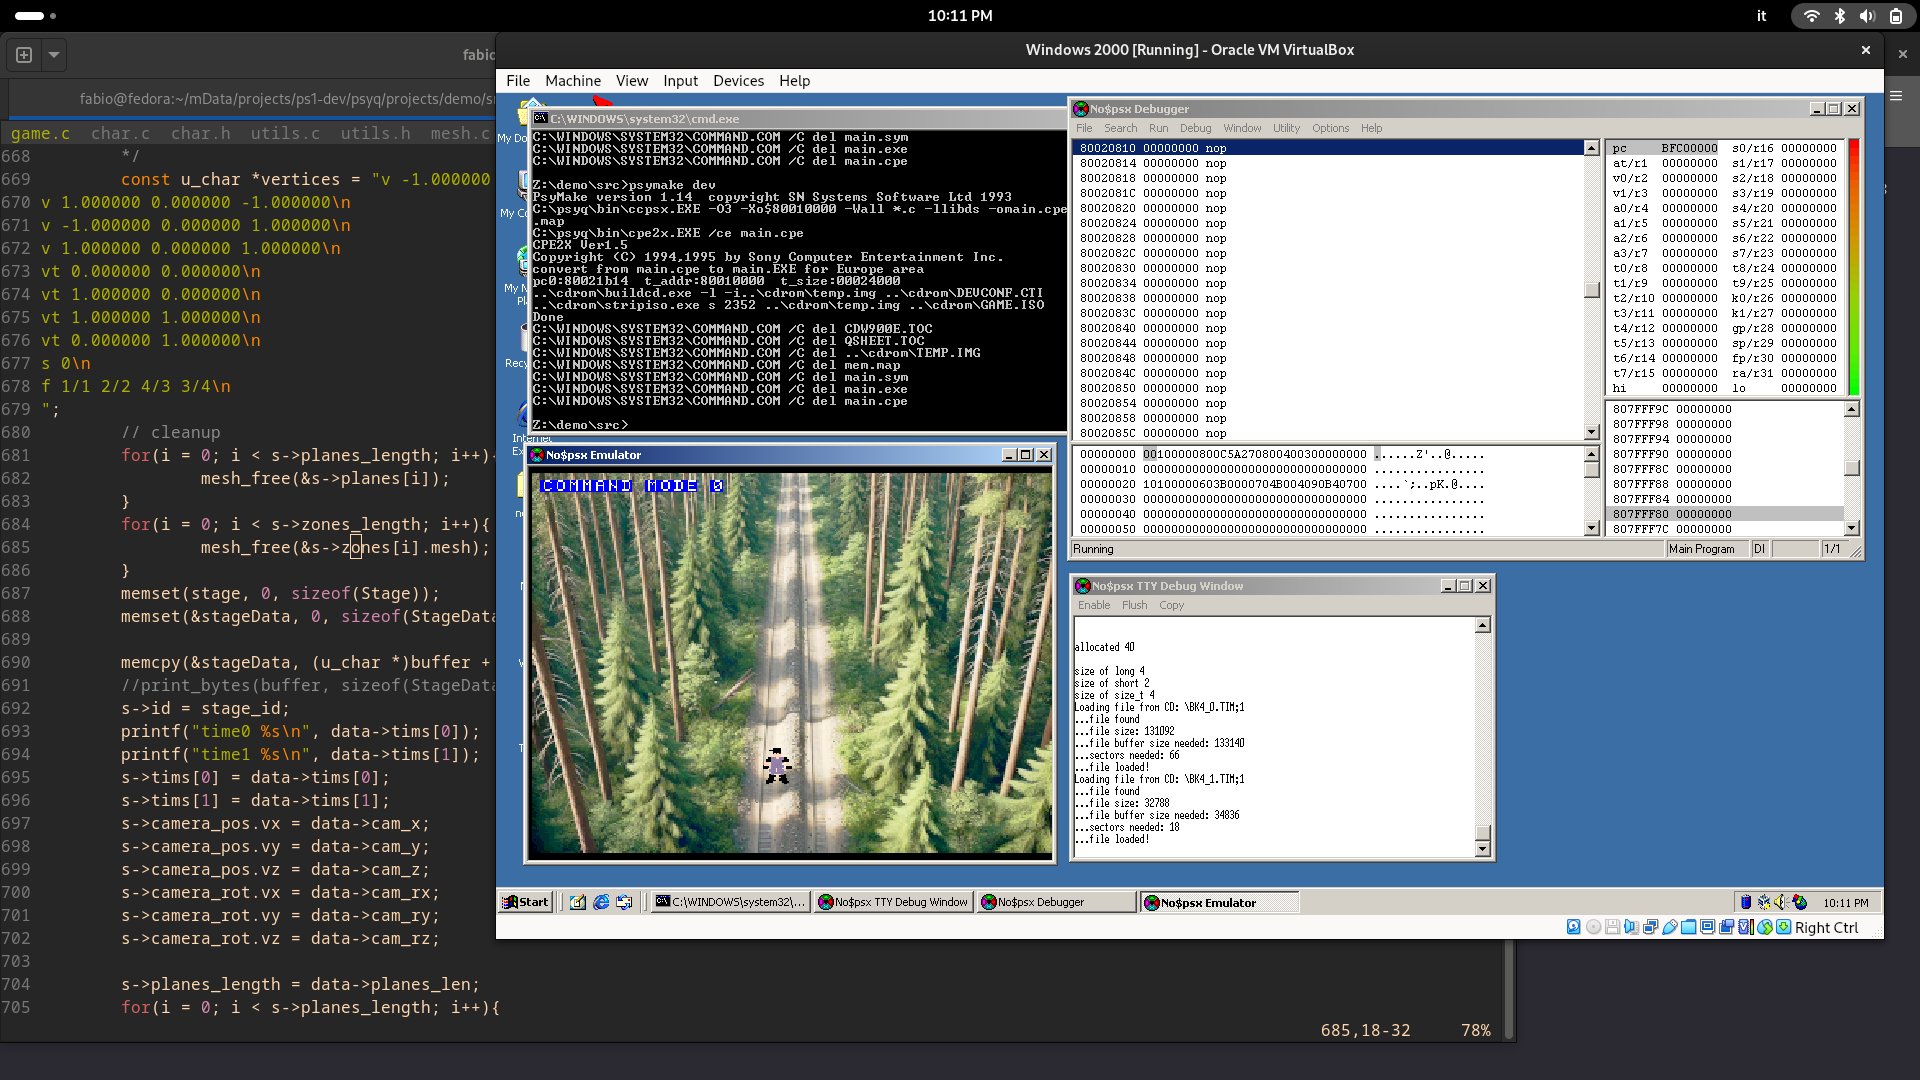
Task: Click the No$psx Emulator title bar icon
Action: [537, 455]
